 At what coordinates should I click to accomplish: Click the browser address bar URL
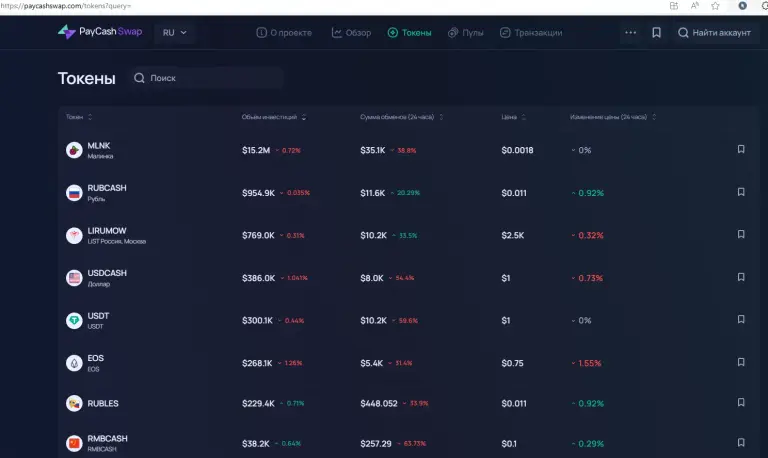tap(66, 6)
